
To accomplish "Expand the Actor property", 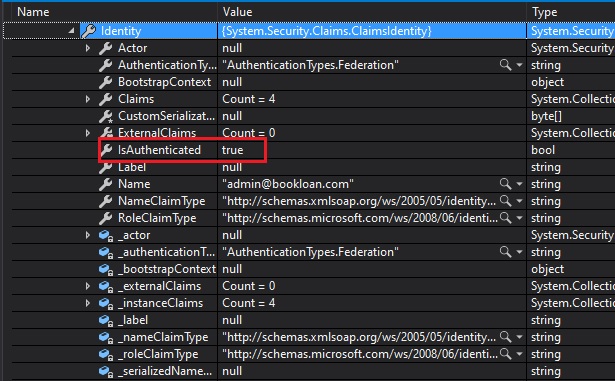I will 88,48.
